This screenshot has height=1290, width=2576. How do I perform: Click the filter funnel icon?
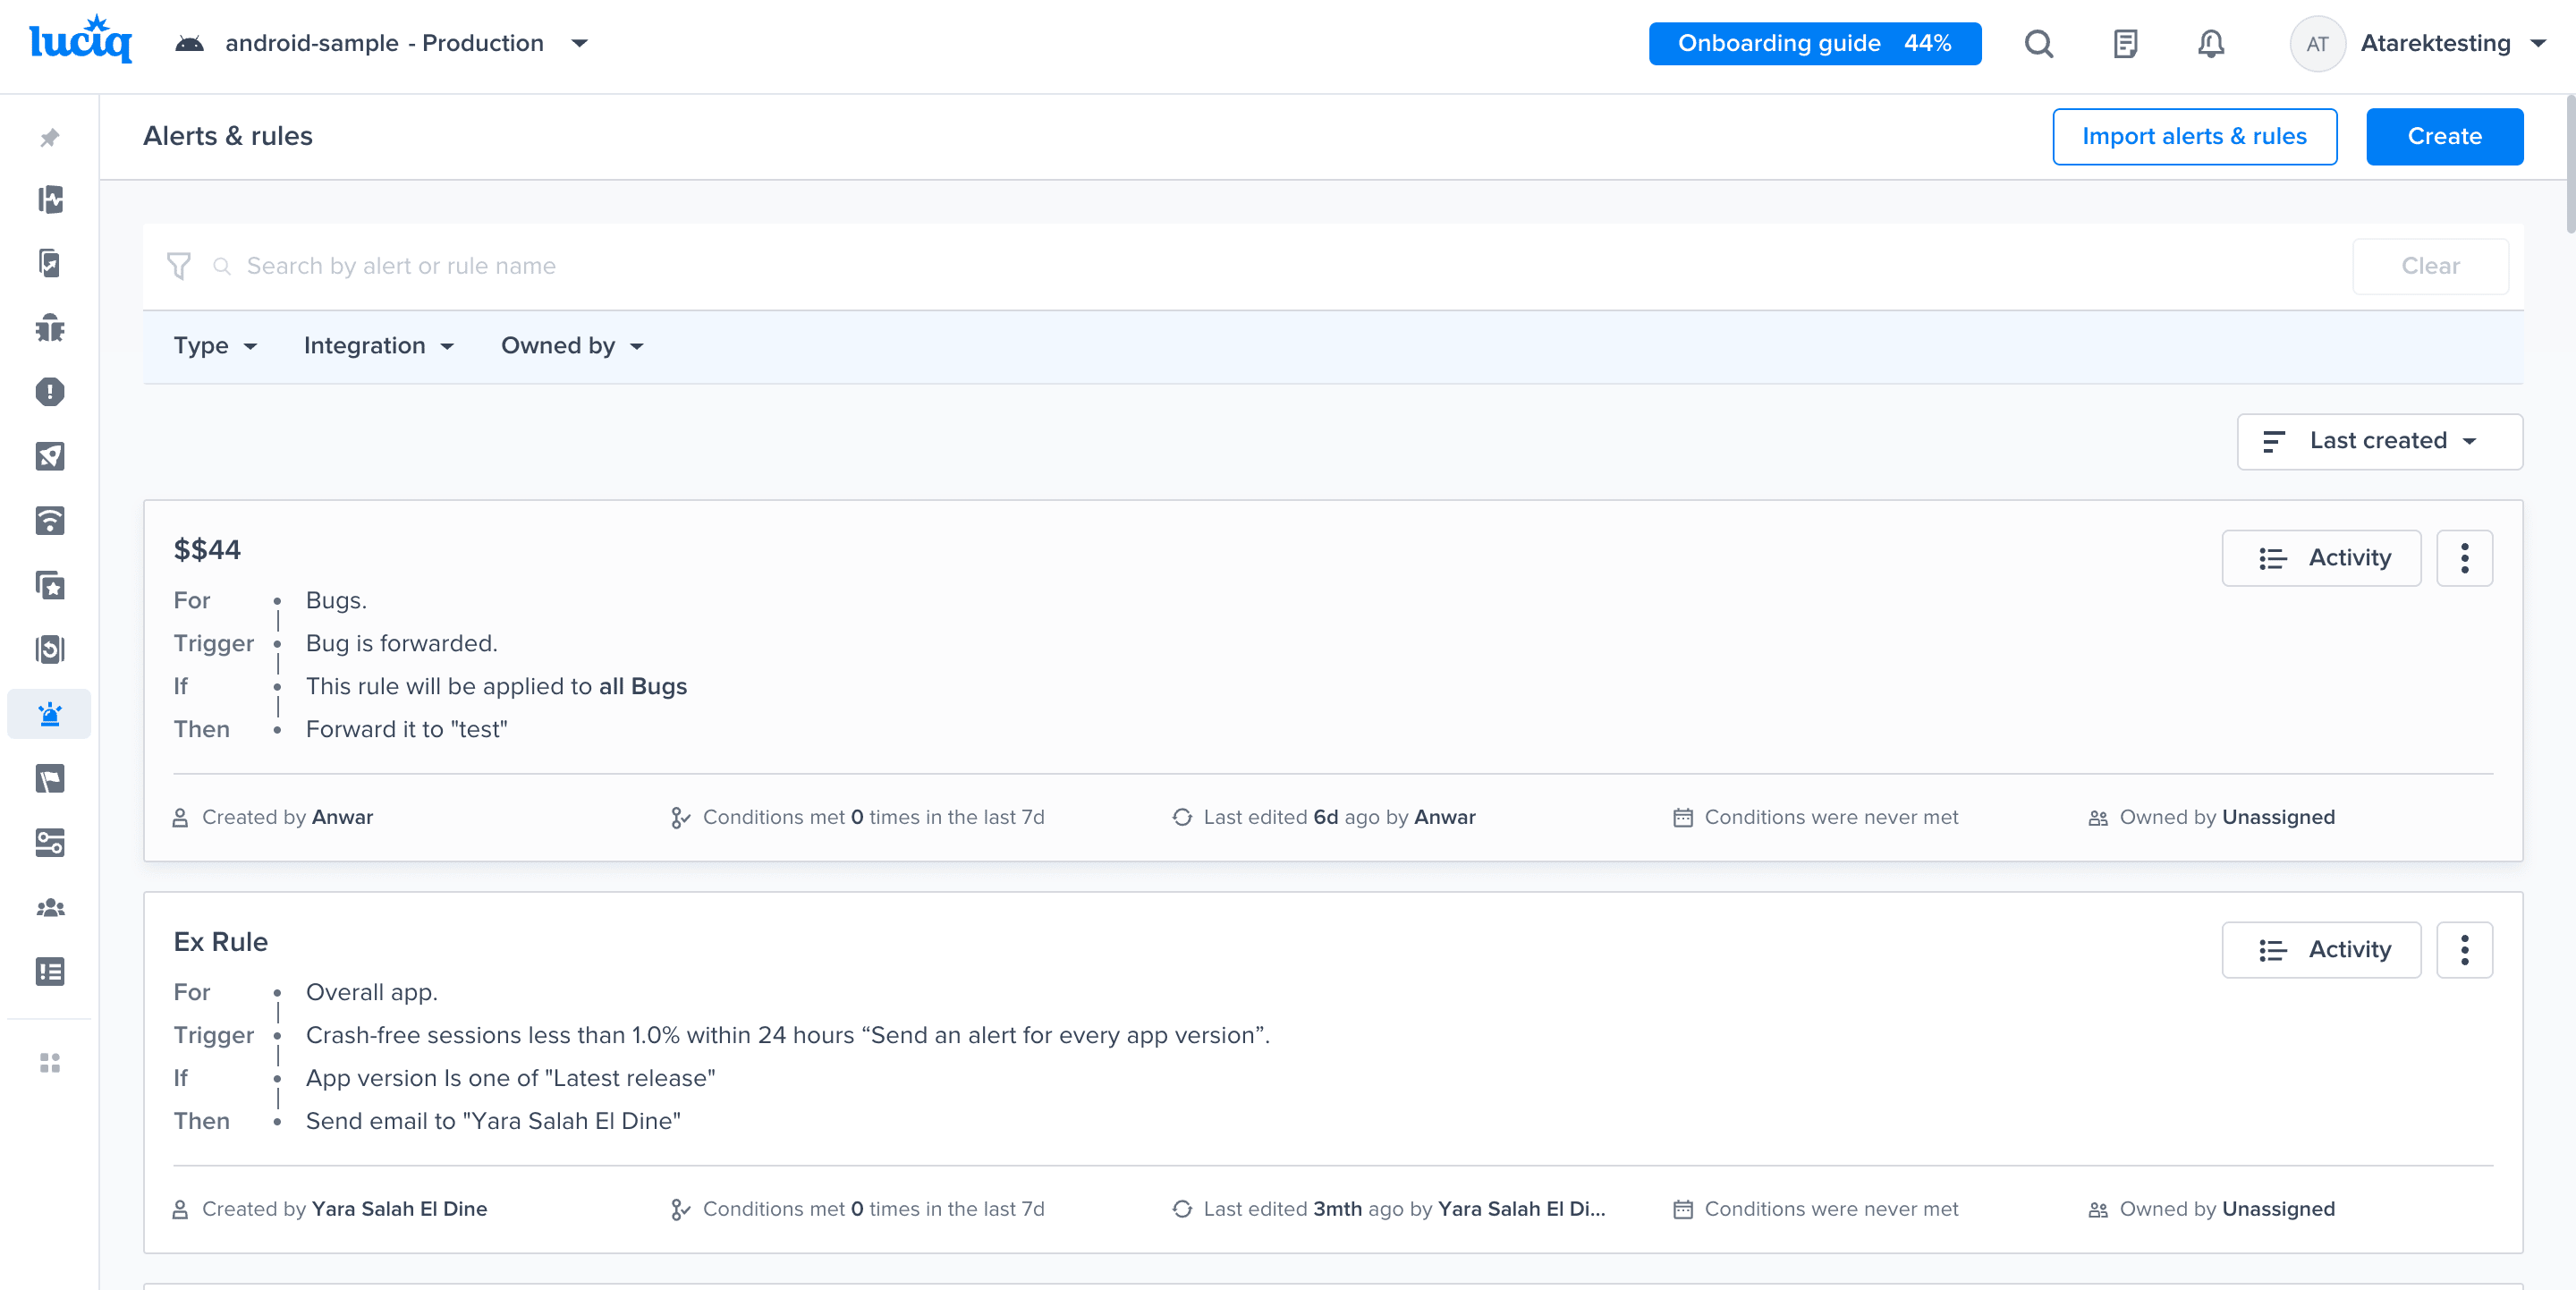pos(179,266)
